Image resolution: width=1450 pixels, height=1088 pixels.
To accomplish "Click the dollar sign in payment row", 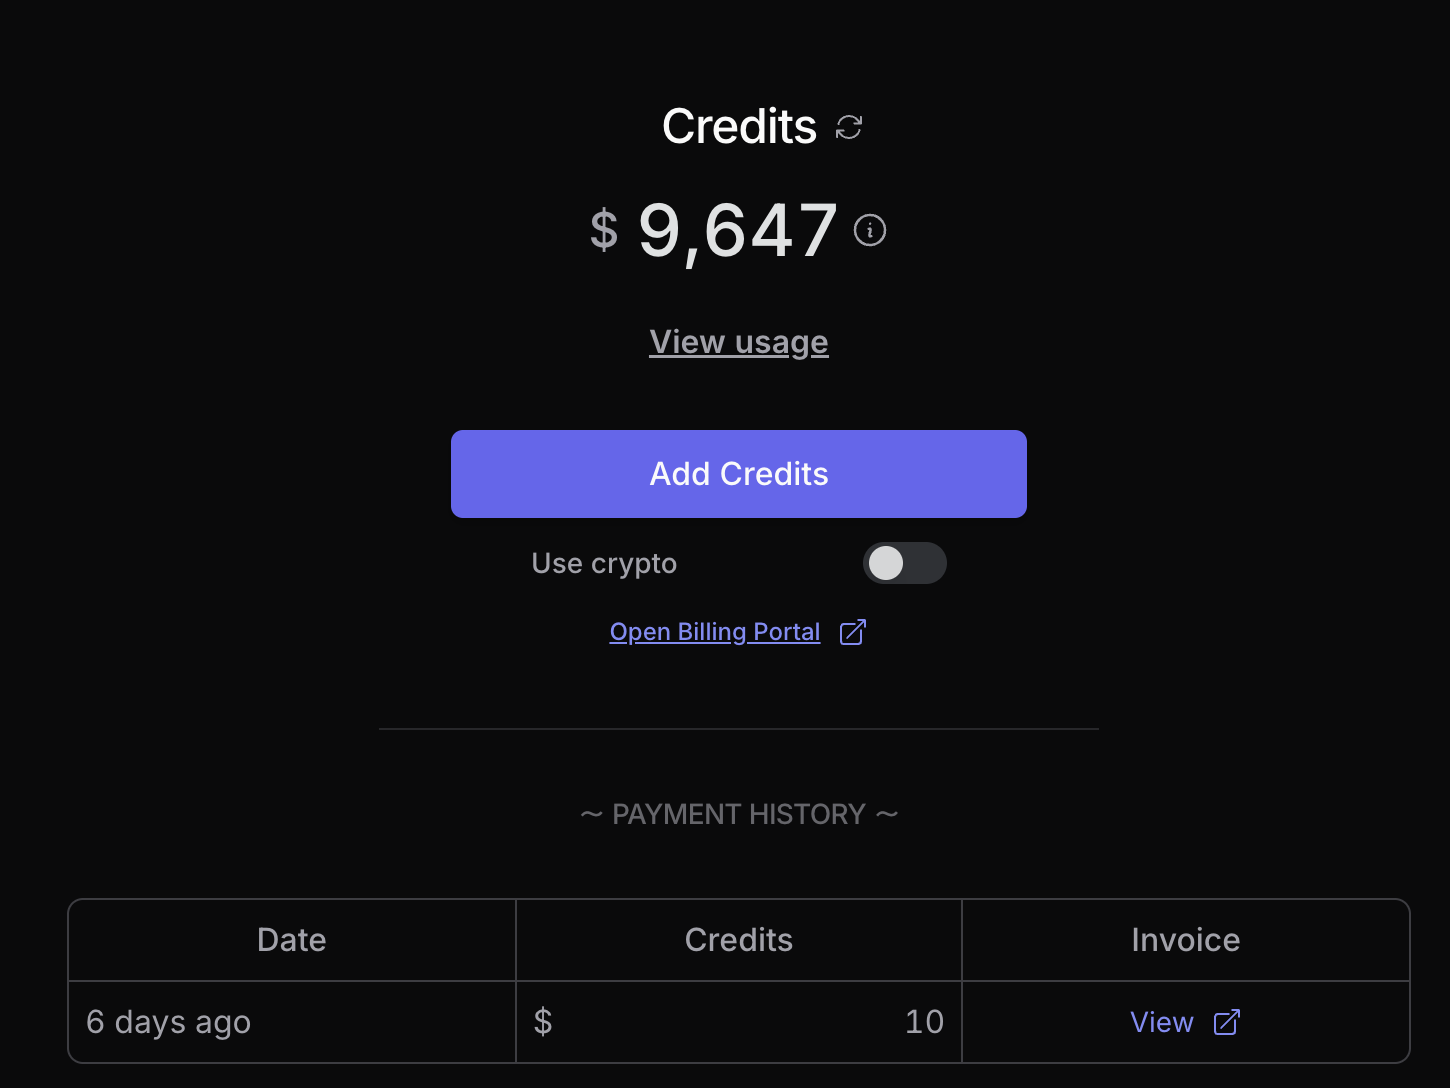I will click(x=543, y=1022).
